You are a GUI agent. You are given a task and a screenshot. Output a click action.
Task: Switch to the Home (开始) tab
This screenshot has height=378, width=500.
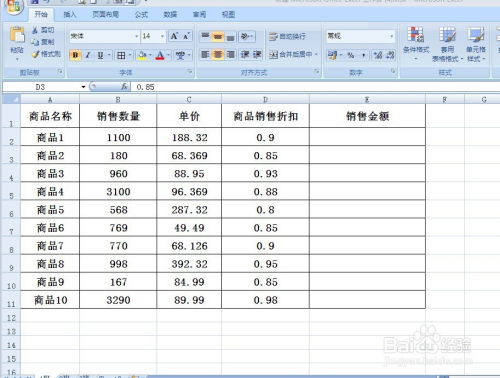41,14
